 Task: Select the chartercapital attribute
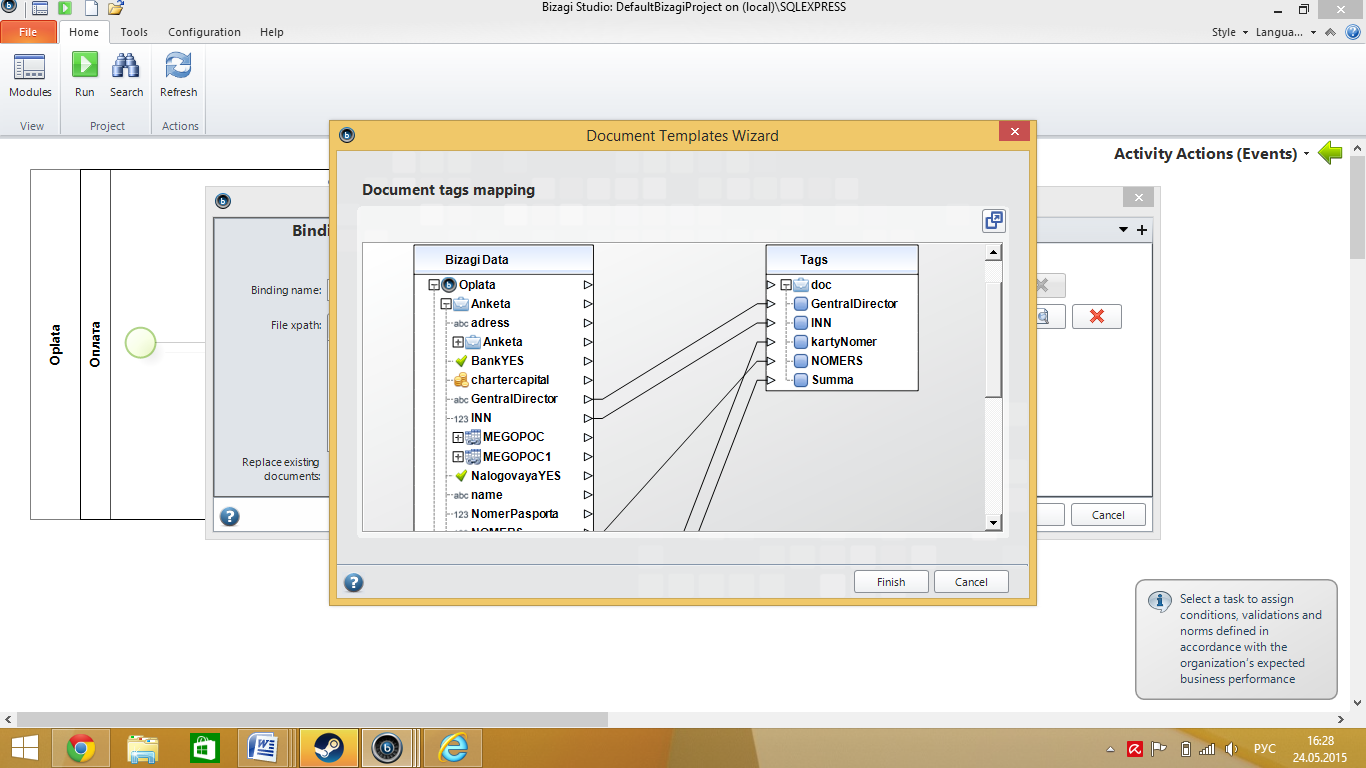click(x=510, y=380)
